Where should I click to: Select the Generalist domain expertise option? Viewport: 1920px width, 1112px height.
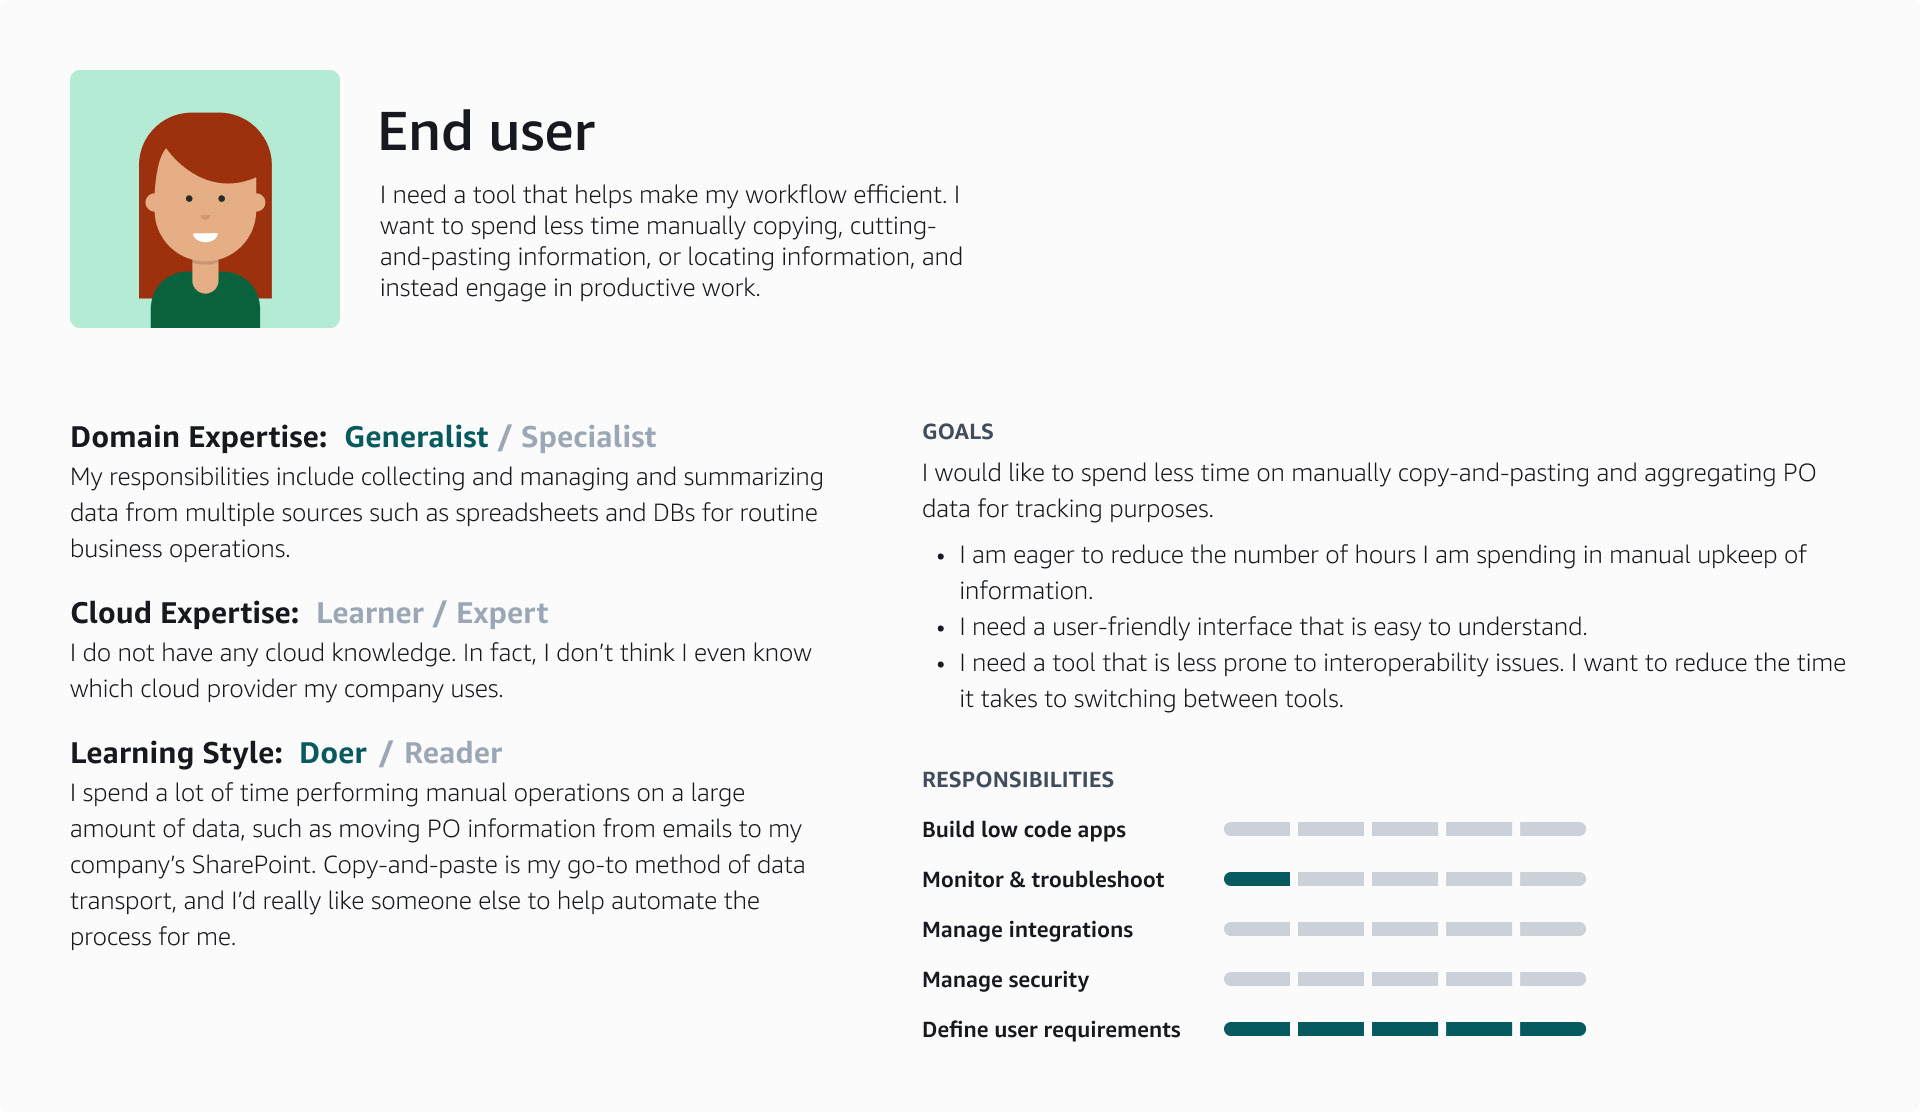pyautogui.click(x=416, y=437)
